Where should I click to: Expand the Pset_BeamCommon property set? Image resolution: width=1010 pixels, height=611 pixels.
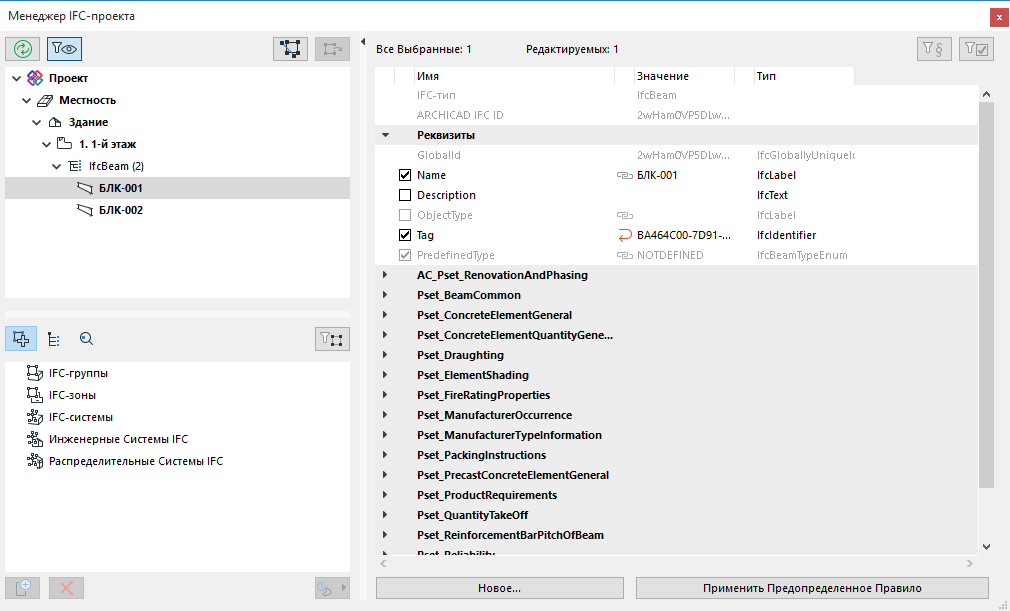click(x=385, y=295)
